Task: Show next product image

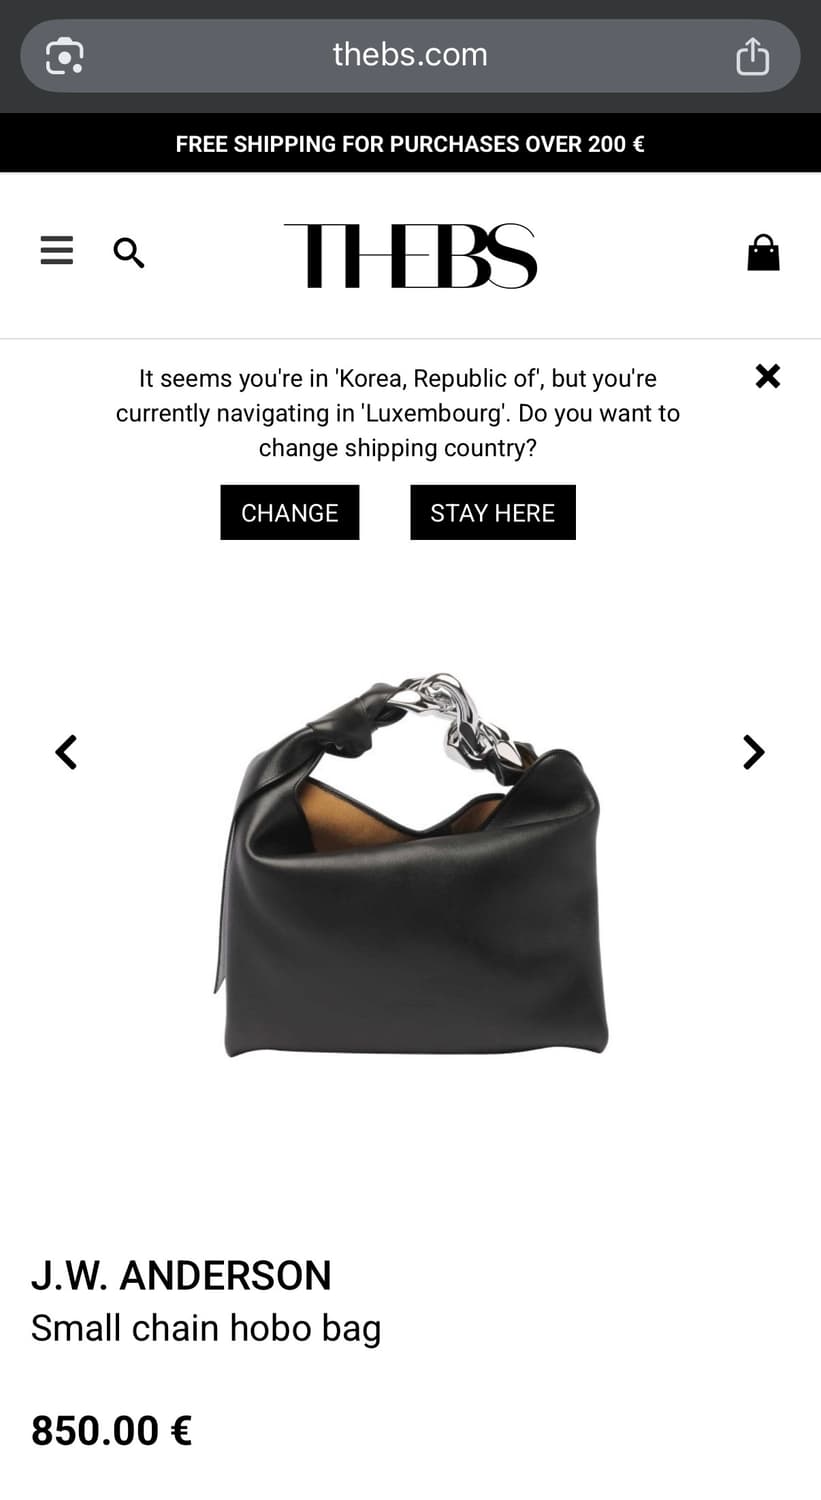Action: pos(753,752)
